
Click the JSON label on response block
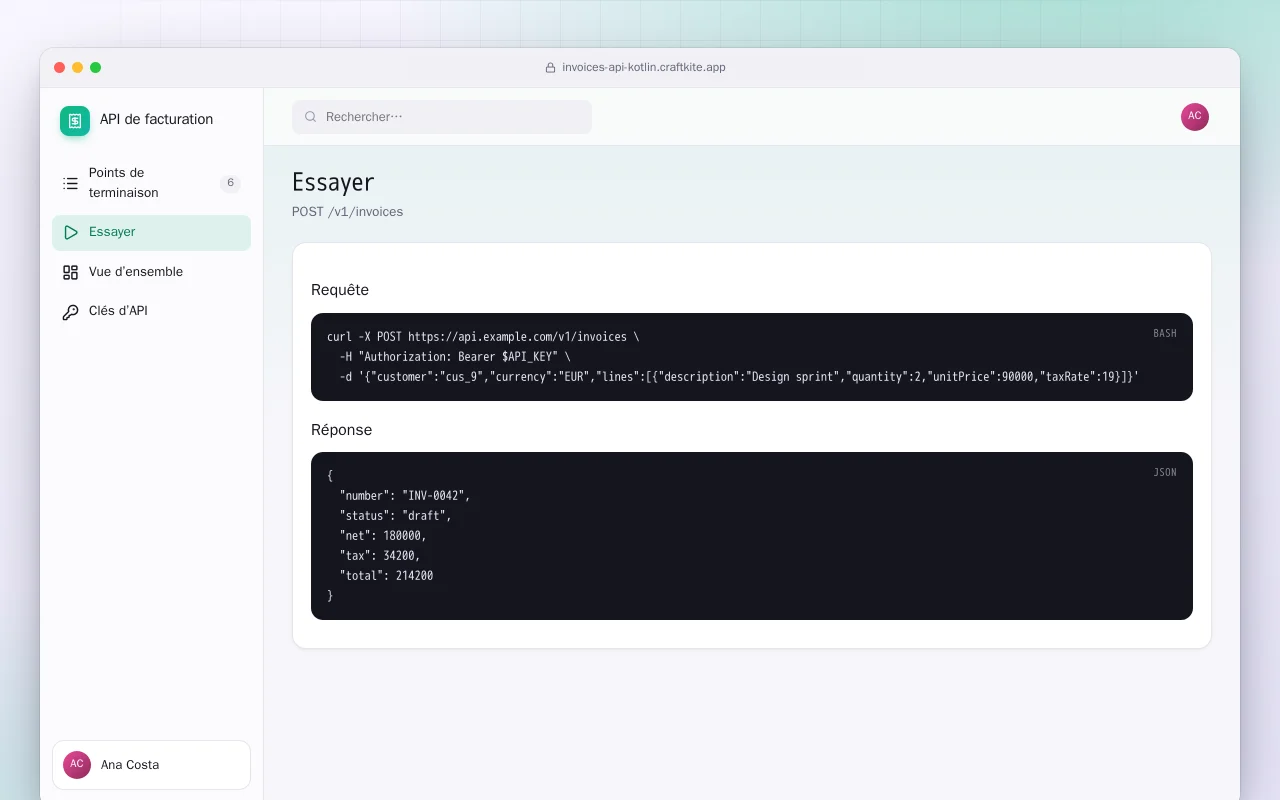coord(1165,473)
